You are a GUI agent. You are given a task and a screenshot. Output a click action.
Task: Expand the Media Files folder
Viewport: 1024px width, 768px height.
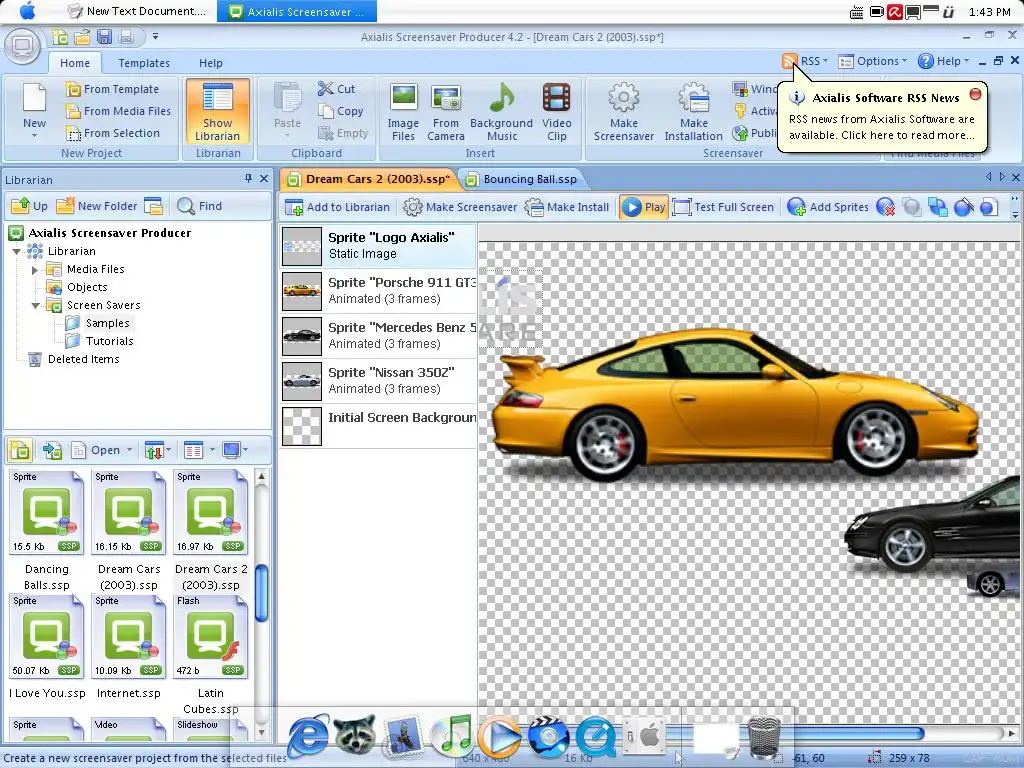pyautogui.click(x=35, y=270)
